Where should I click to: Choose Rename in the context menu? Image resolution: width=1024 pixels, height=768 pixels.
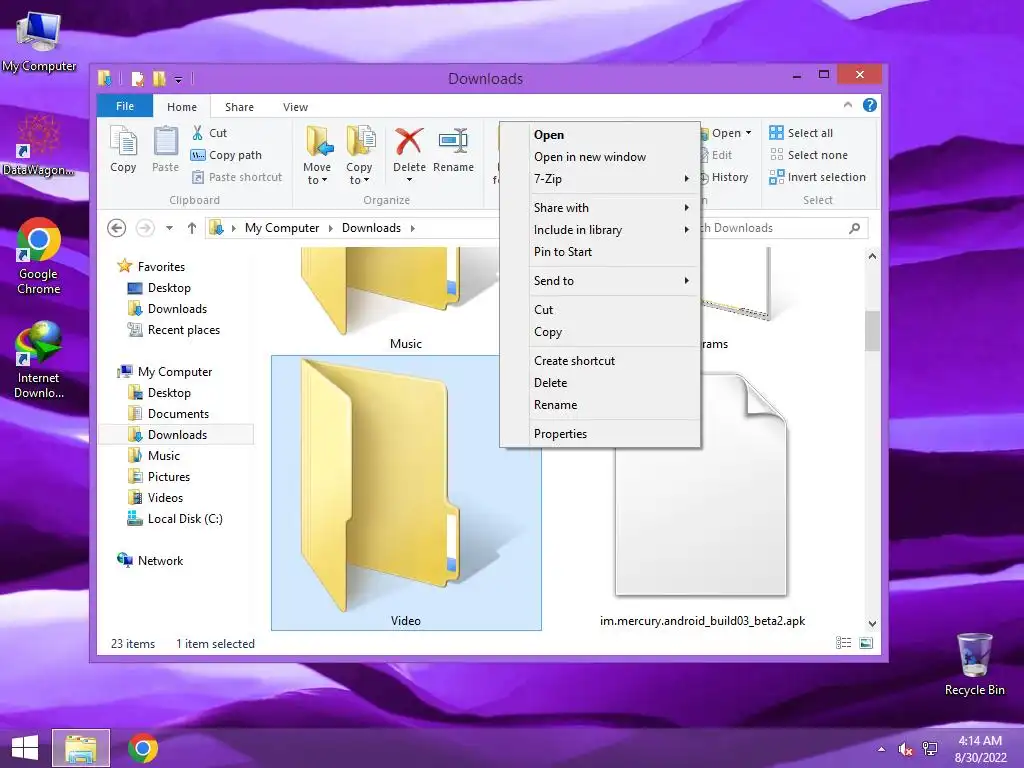(601, 405)
